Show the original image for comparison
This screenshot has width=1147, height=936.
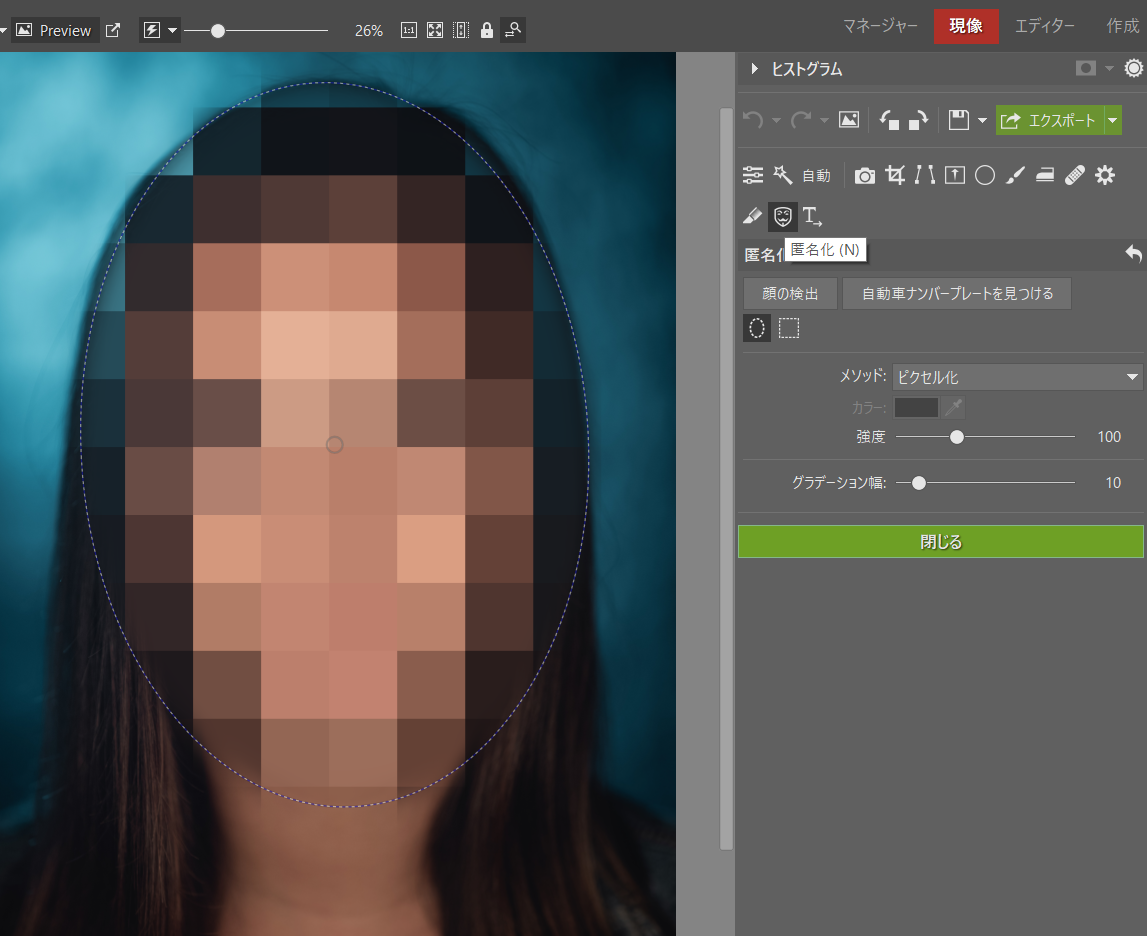tap(849, 119)
